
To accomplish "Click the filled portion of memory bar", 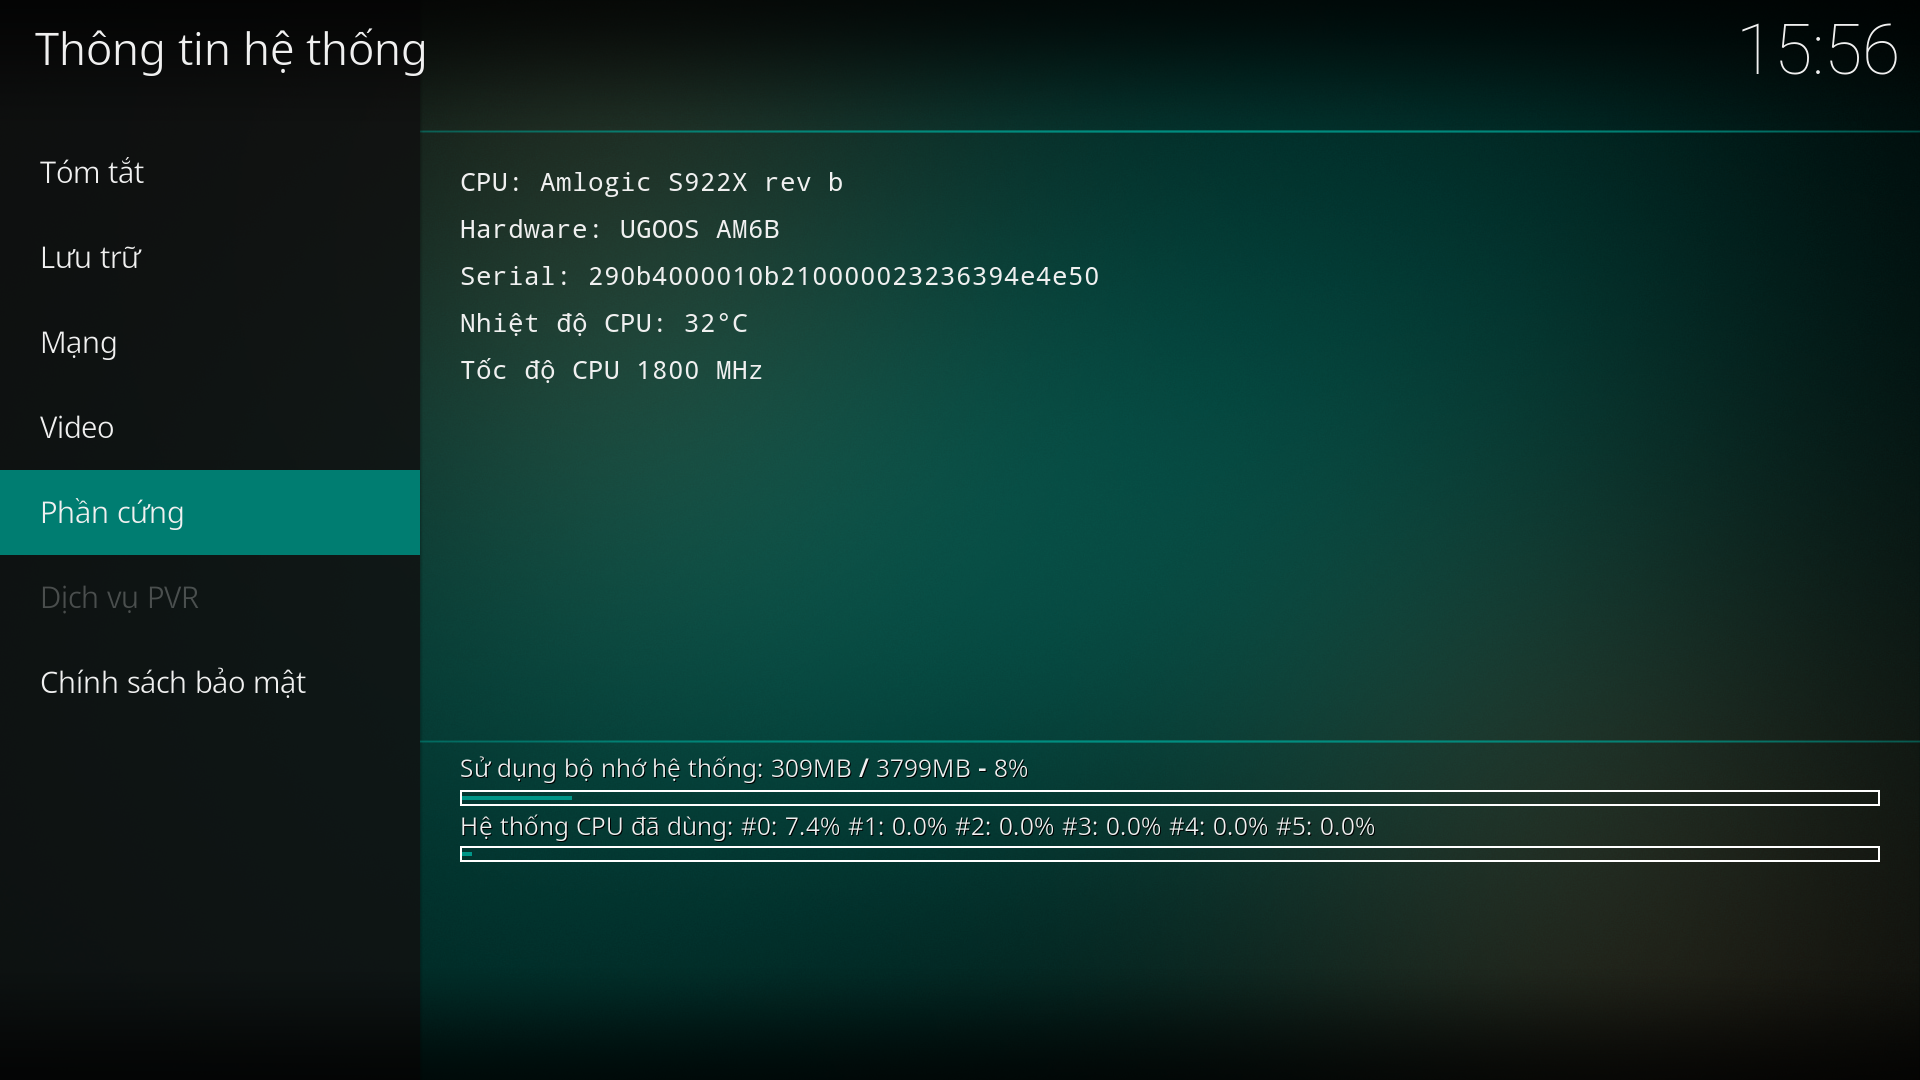I will (x=516, y=798).
